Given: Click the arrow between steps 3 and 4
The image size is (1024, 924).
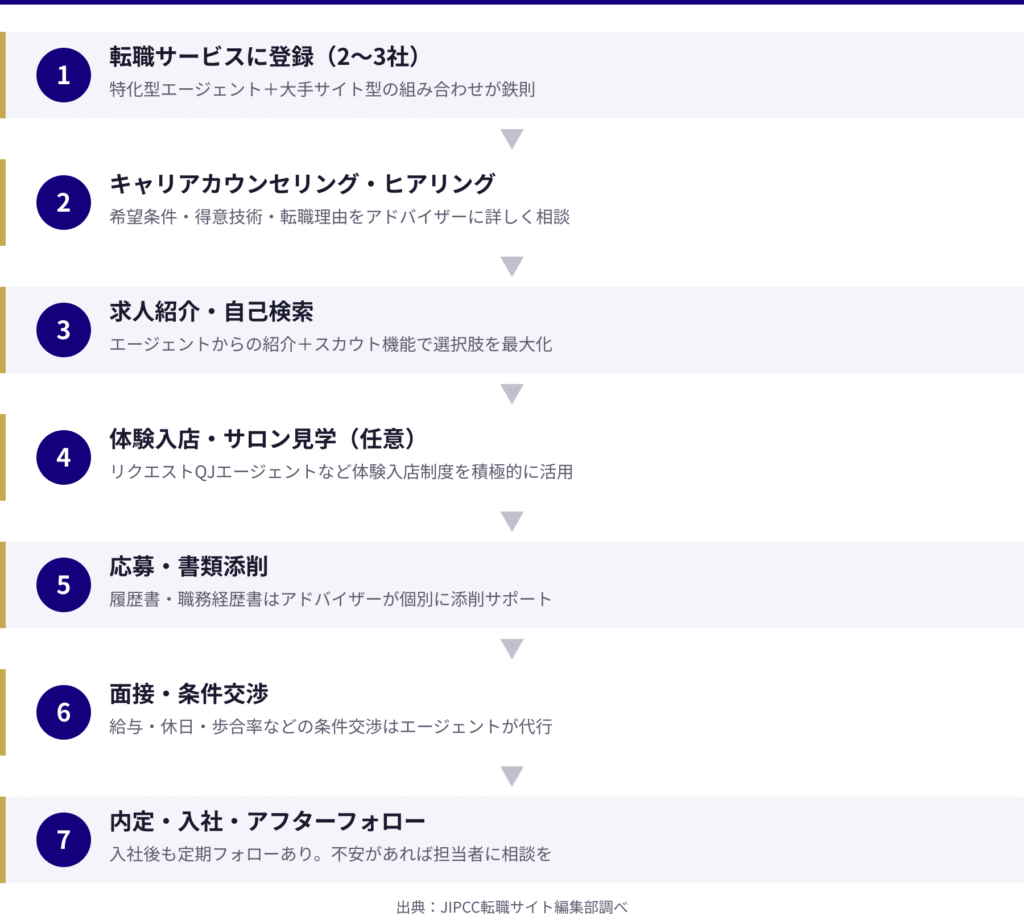Looking at the screenshot, I should tap(512, 394).
